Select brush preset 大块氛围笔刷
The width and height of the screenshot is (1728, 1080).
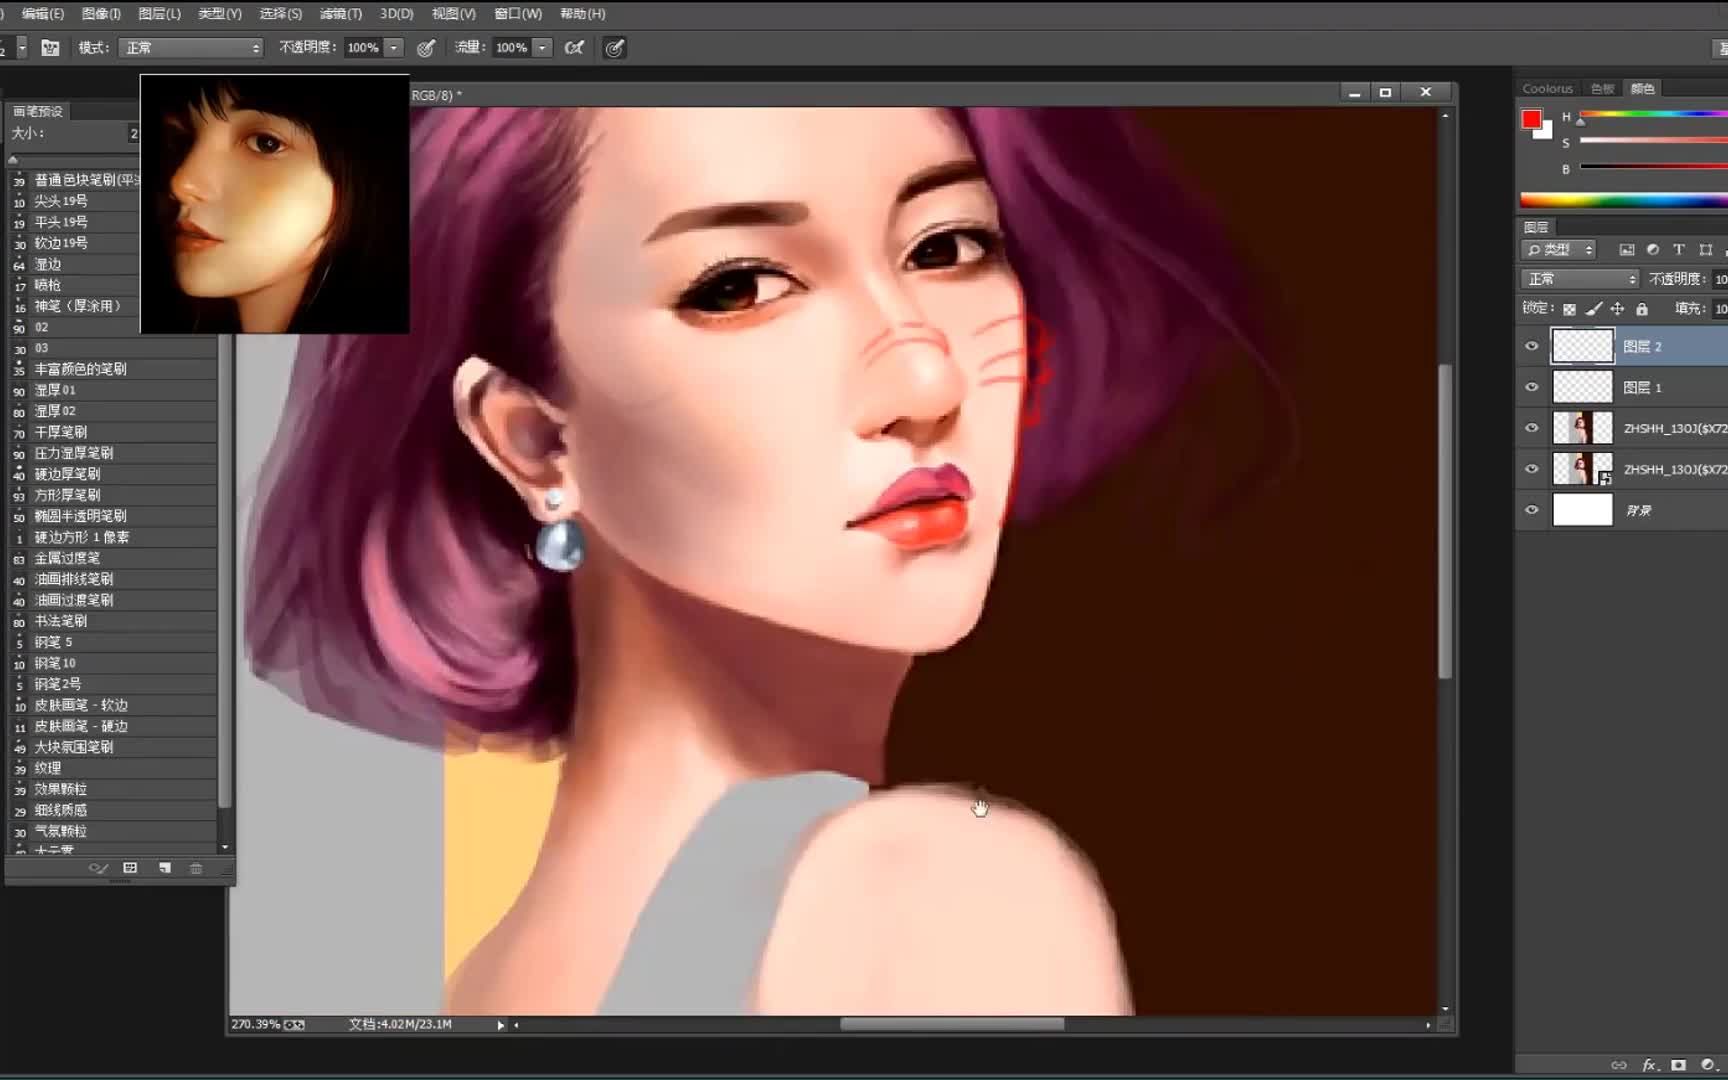[112, 747]
